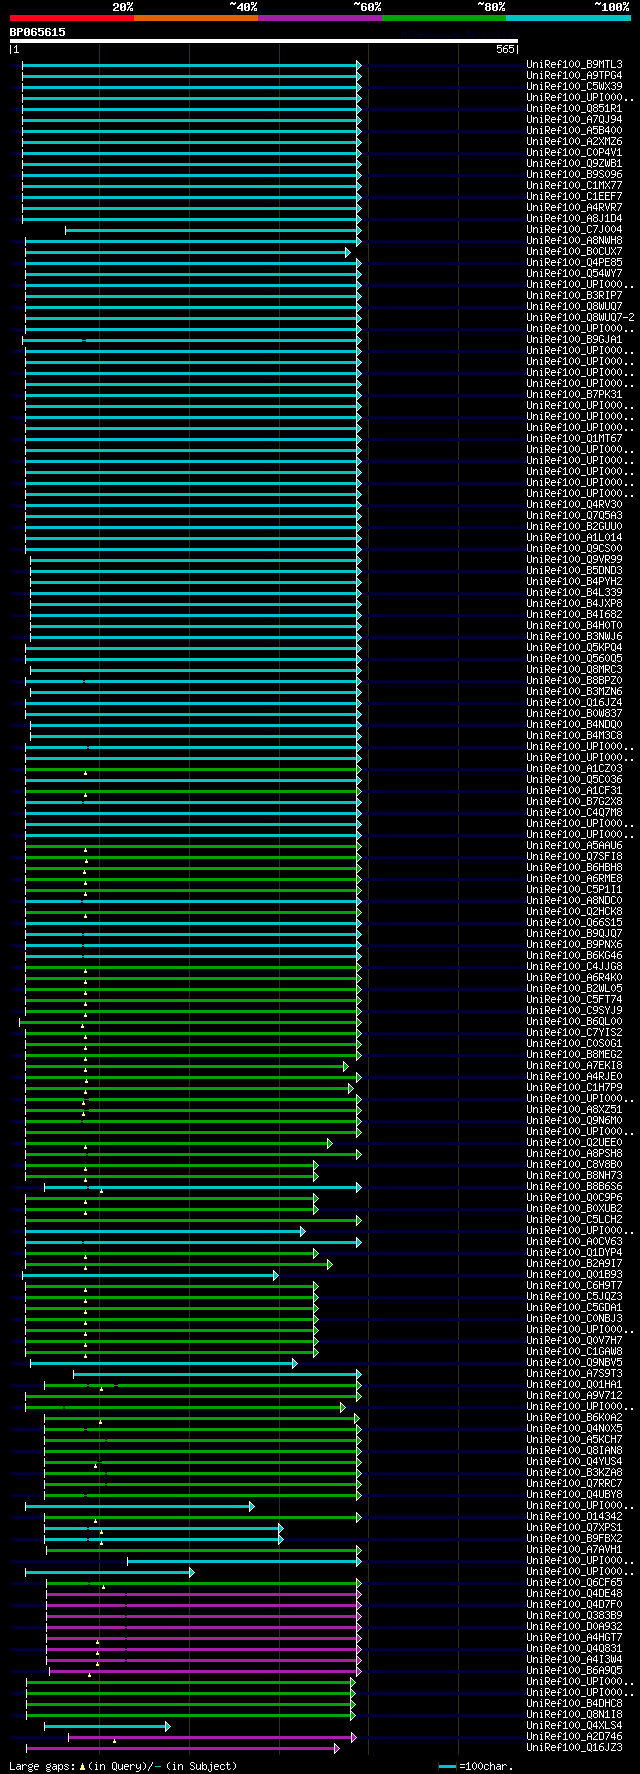Click the UniRef100_B9S096 label
This screenshot has width=640, height=1774.
[574, 175]
